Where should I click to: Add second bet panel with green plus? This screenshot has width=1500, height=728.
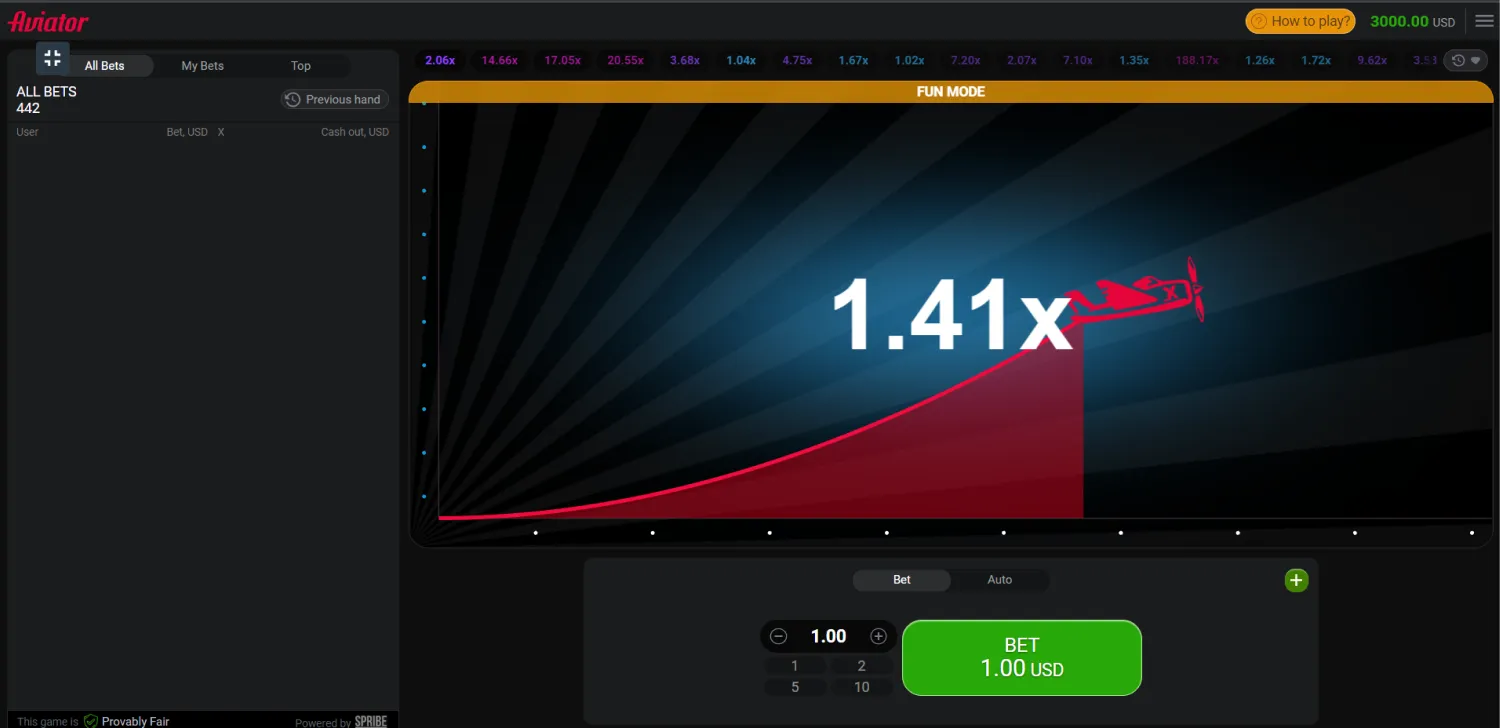tap(1296, 580)
